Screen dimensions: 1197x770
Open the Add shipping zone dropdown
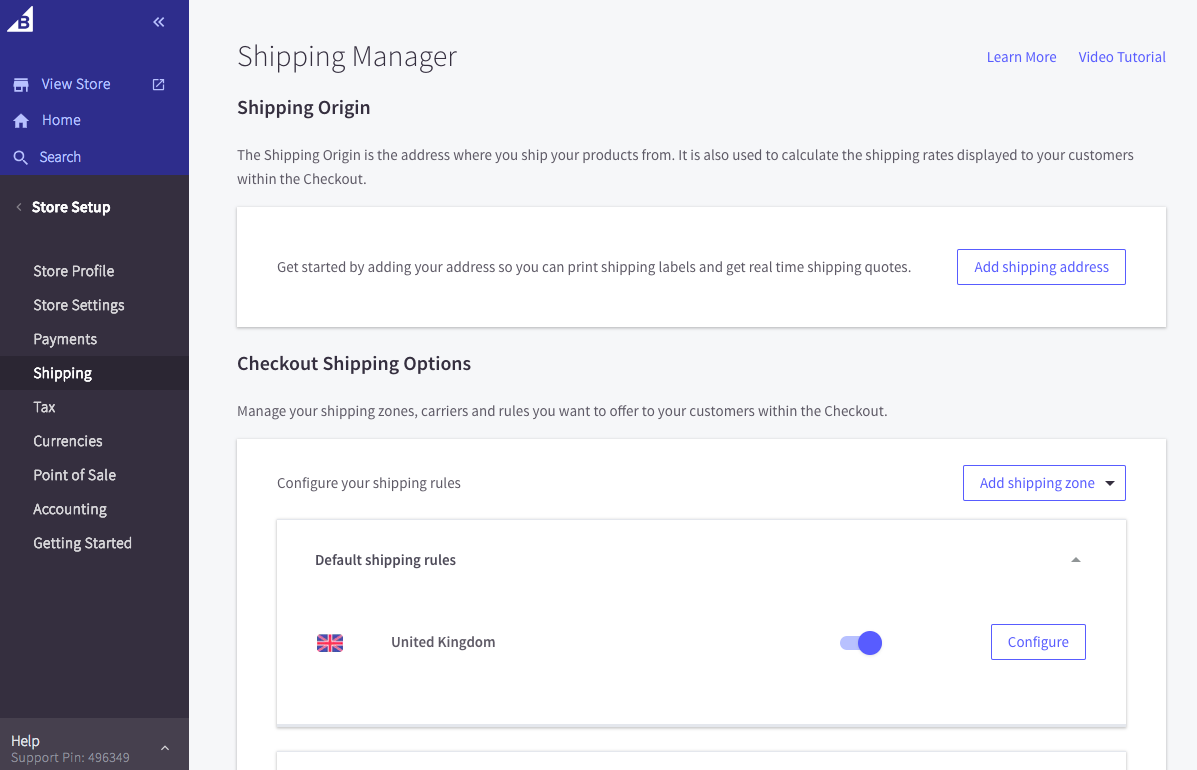click(x=1044, y=483)
